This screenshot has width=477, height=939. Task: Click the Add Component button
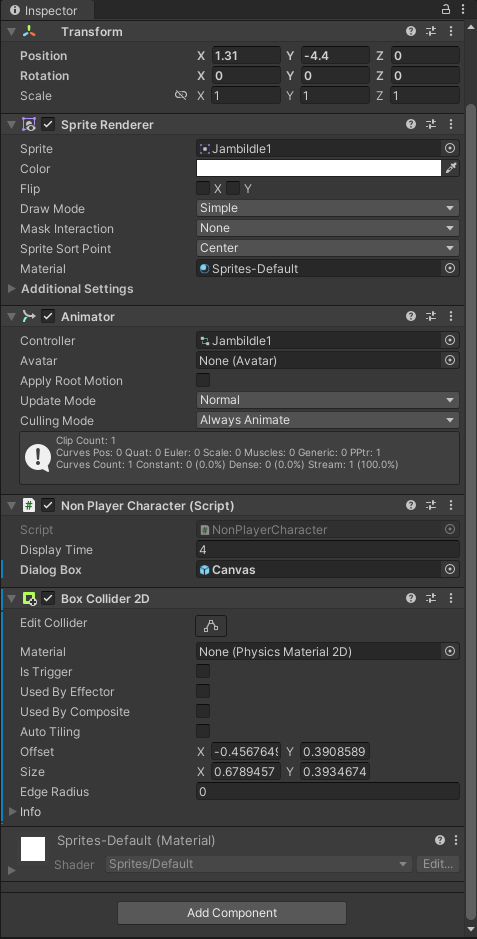click(x=232, y=913)
